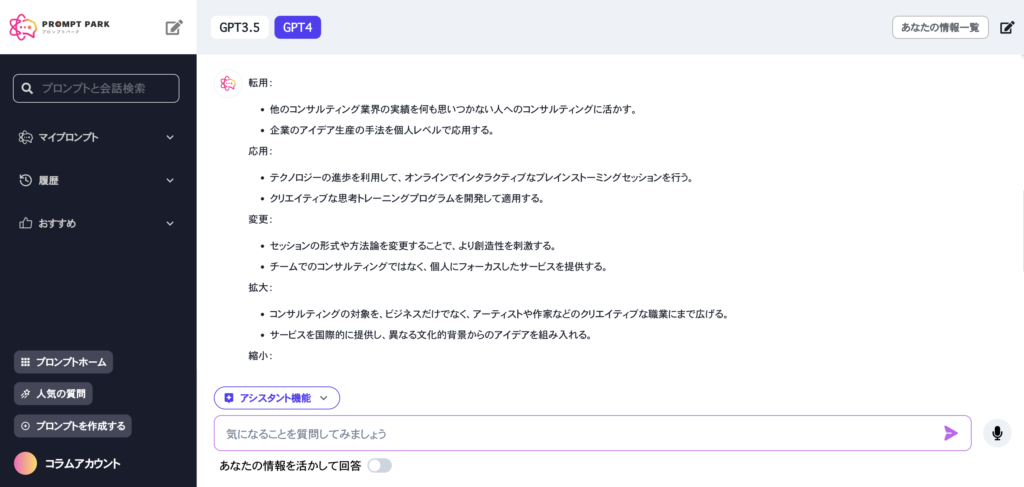The width and height of the screenshot is (1024, 487).
Task: Open the 履歴 menu item
Action: pyautogui.click(x=97, y=180)
